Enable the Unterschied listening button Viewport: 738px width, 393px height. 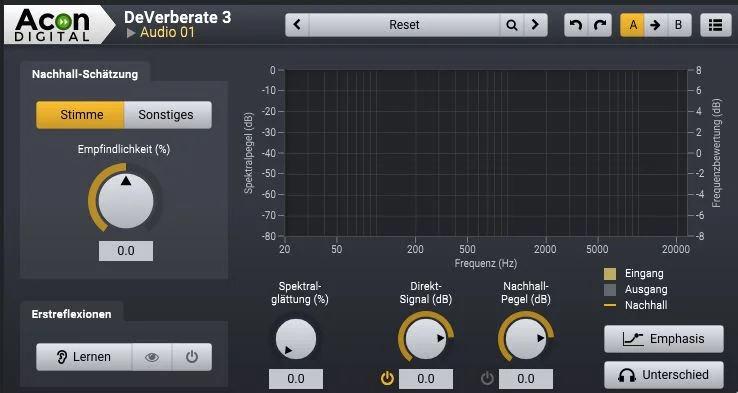coord(664,375)
